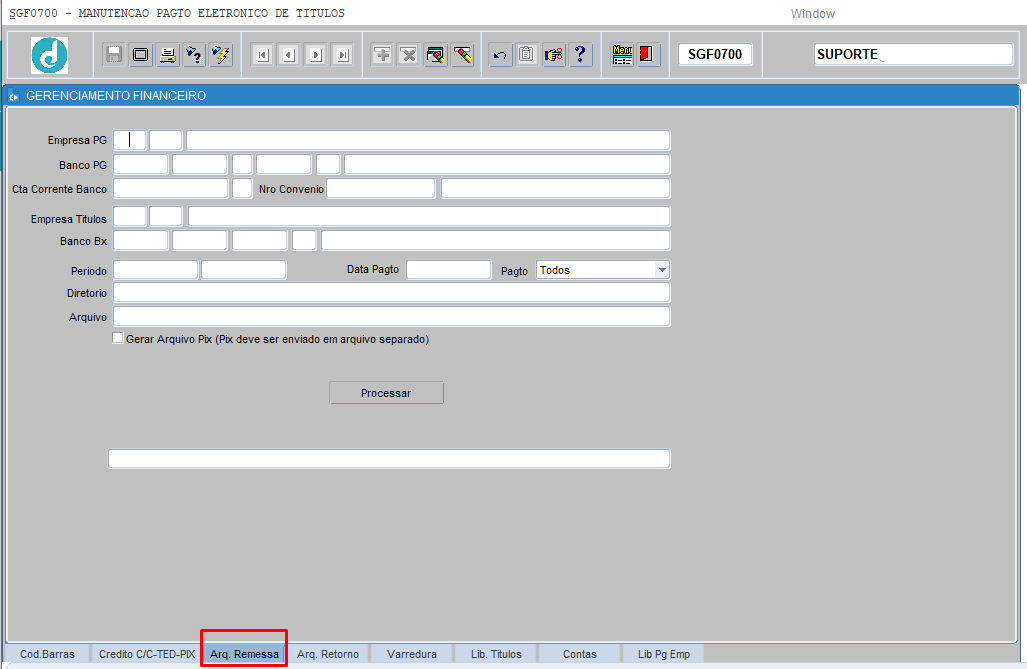Click the printer toolbar icon
The width and height of the screenshot is (1027, 669).
(168, 55)
